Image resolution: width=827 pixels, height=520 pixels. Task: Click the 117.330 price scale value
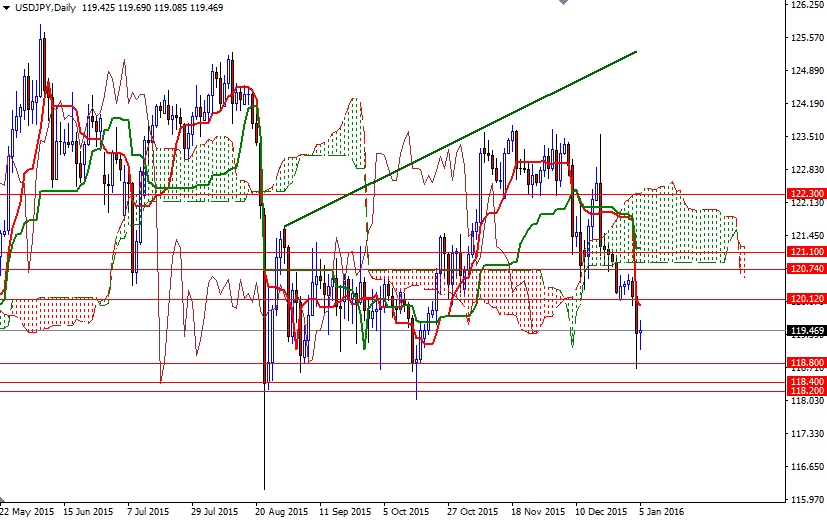coord(807,434)
